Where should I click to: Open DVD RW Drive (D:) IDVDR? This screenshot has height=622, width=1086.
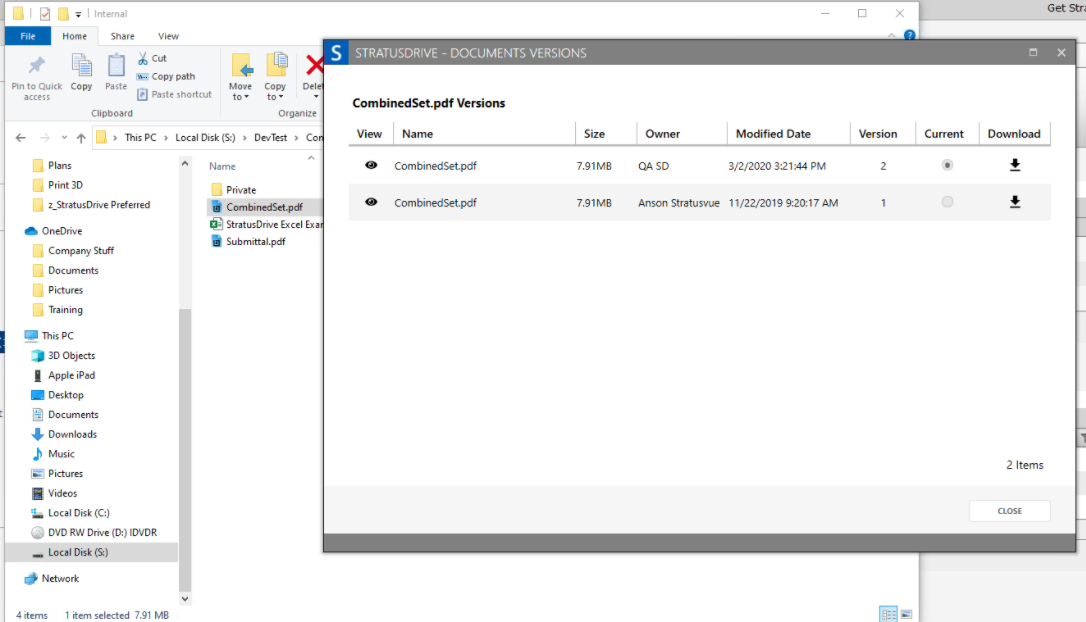(102, 533)
